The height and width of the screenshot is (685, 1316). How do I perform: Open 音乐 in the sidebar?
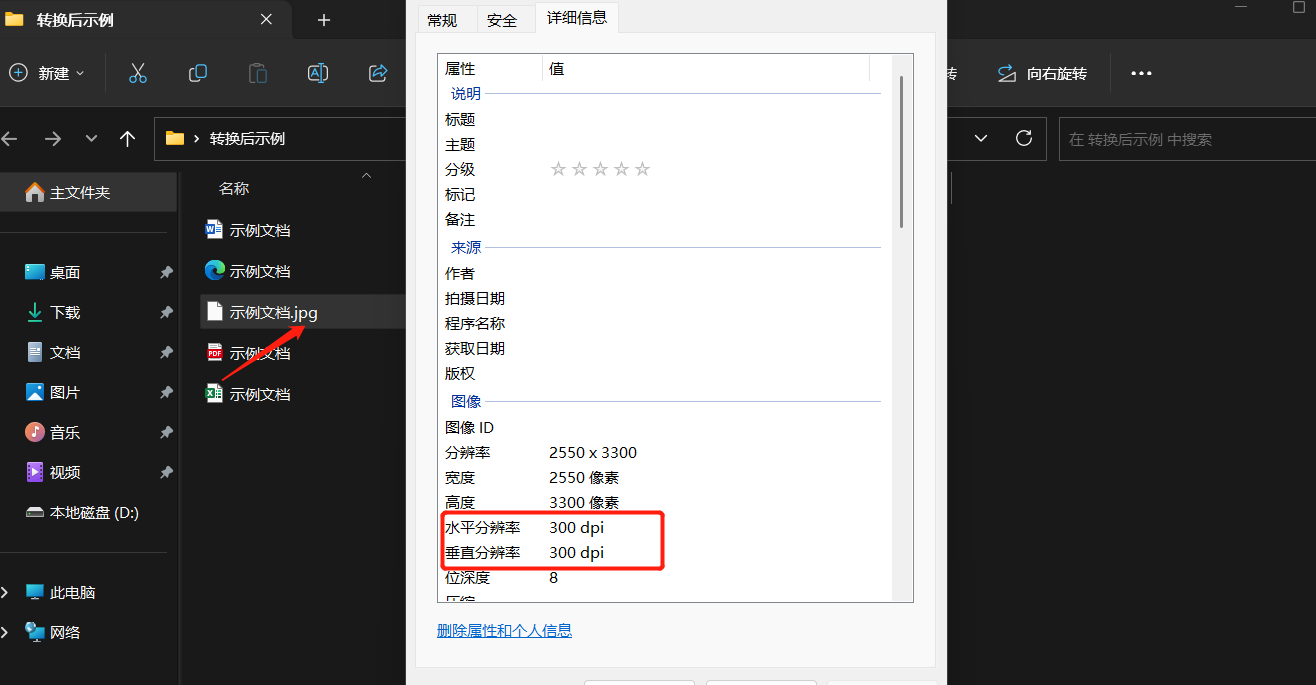coord(65,432)
